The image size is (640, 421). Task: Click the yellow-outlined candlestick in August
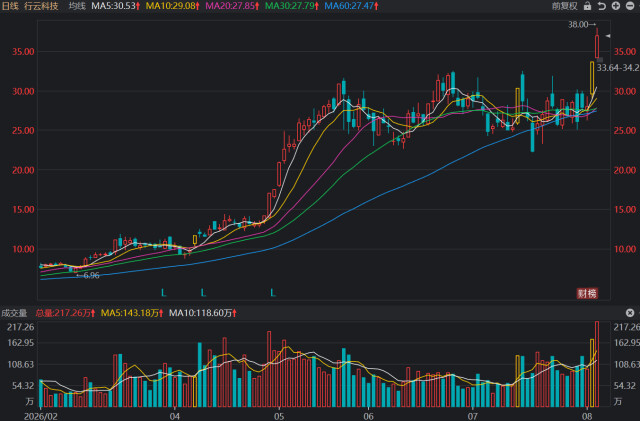click(592, 78)
